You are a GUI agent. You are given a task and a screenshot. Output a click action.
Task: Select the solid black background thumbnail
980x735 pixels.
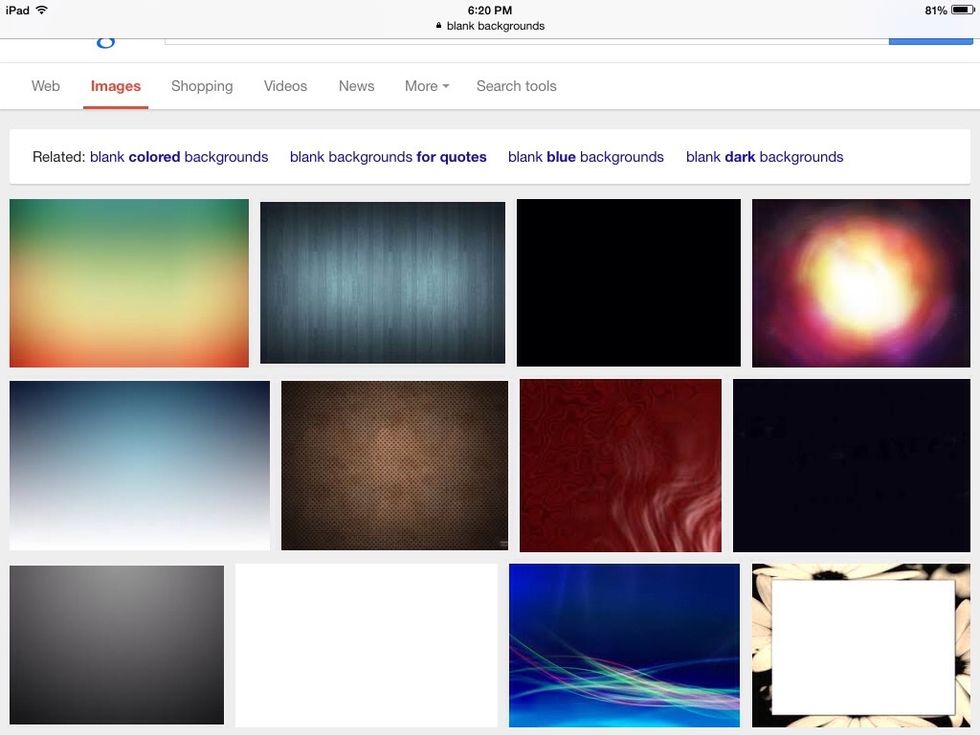(628, 282)
